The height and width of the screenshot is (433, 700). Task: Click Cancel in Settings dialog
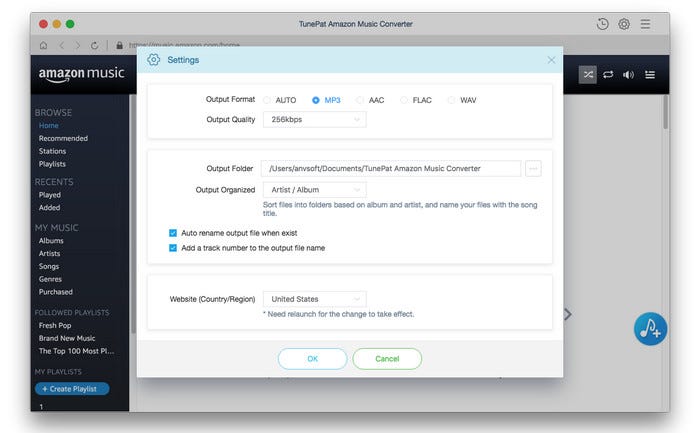click(387, 359)
